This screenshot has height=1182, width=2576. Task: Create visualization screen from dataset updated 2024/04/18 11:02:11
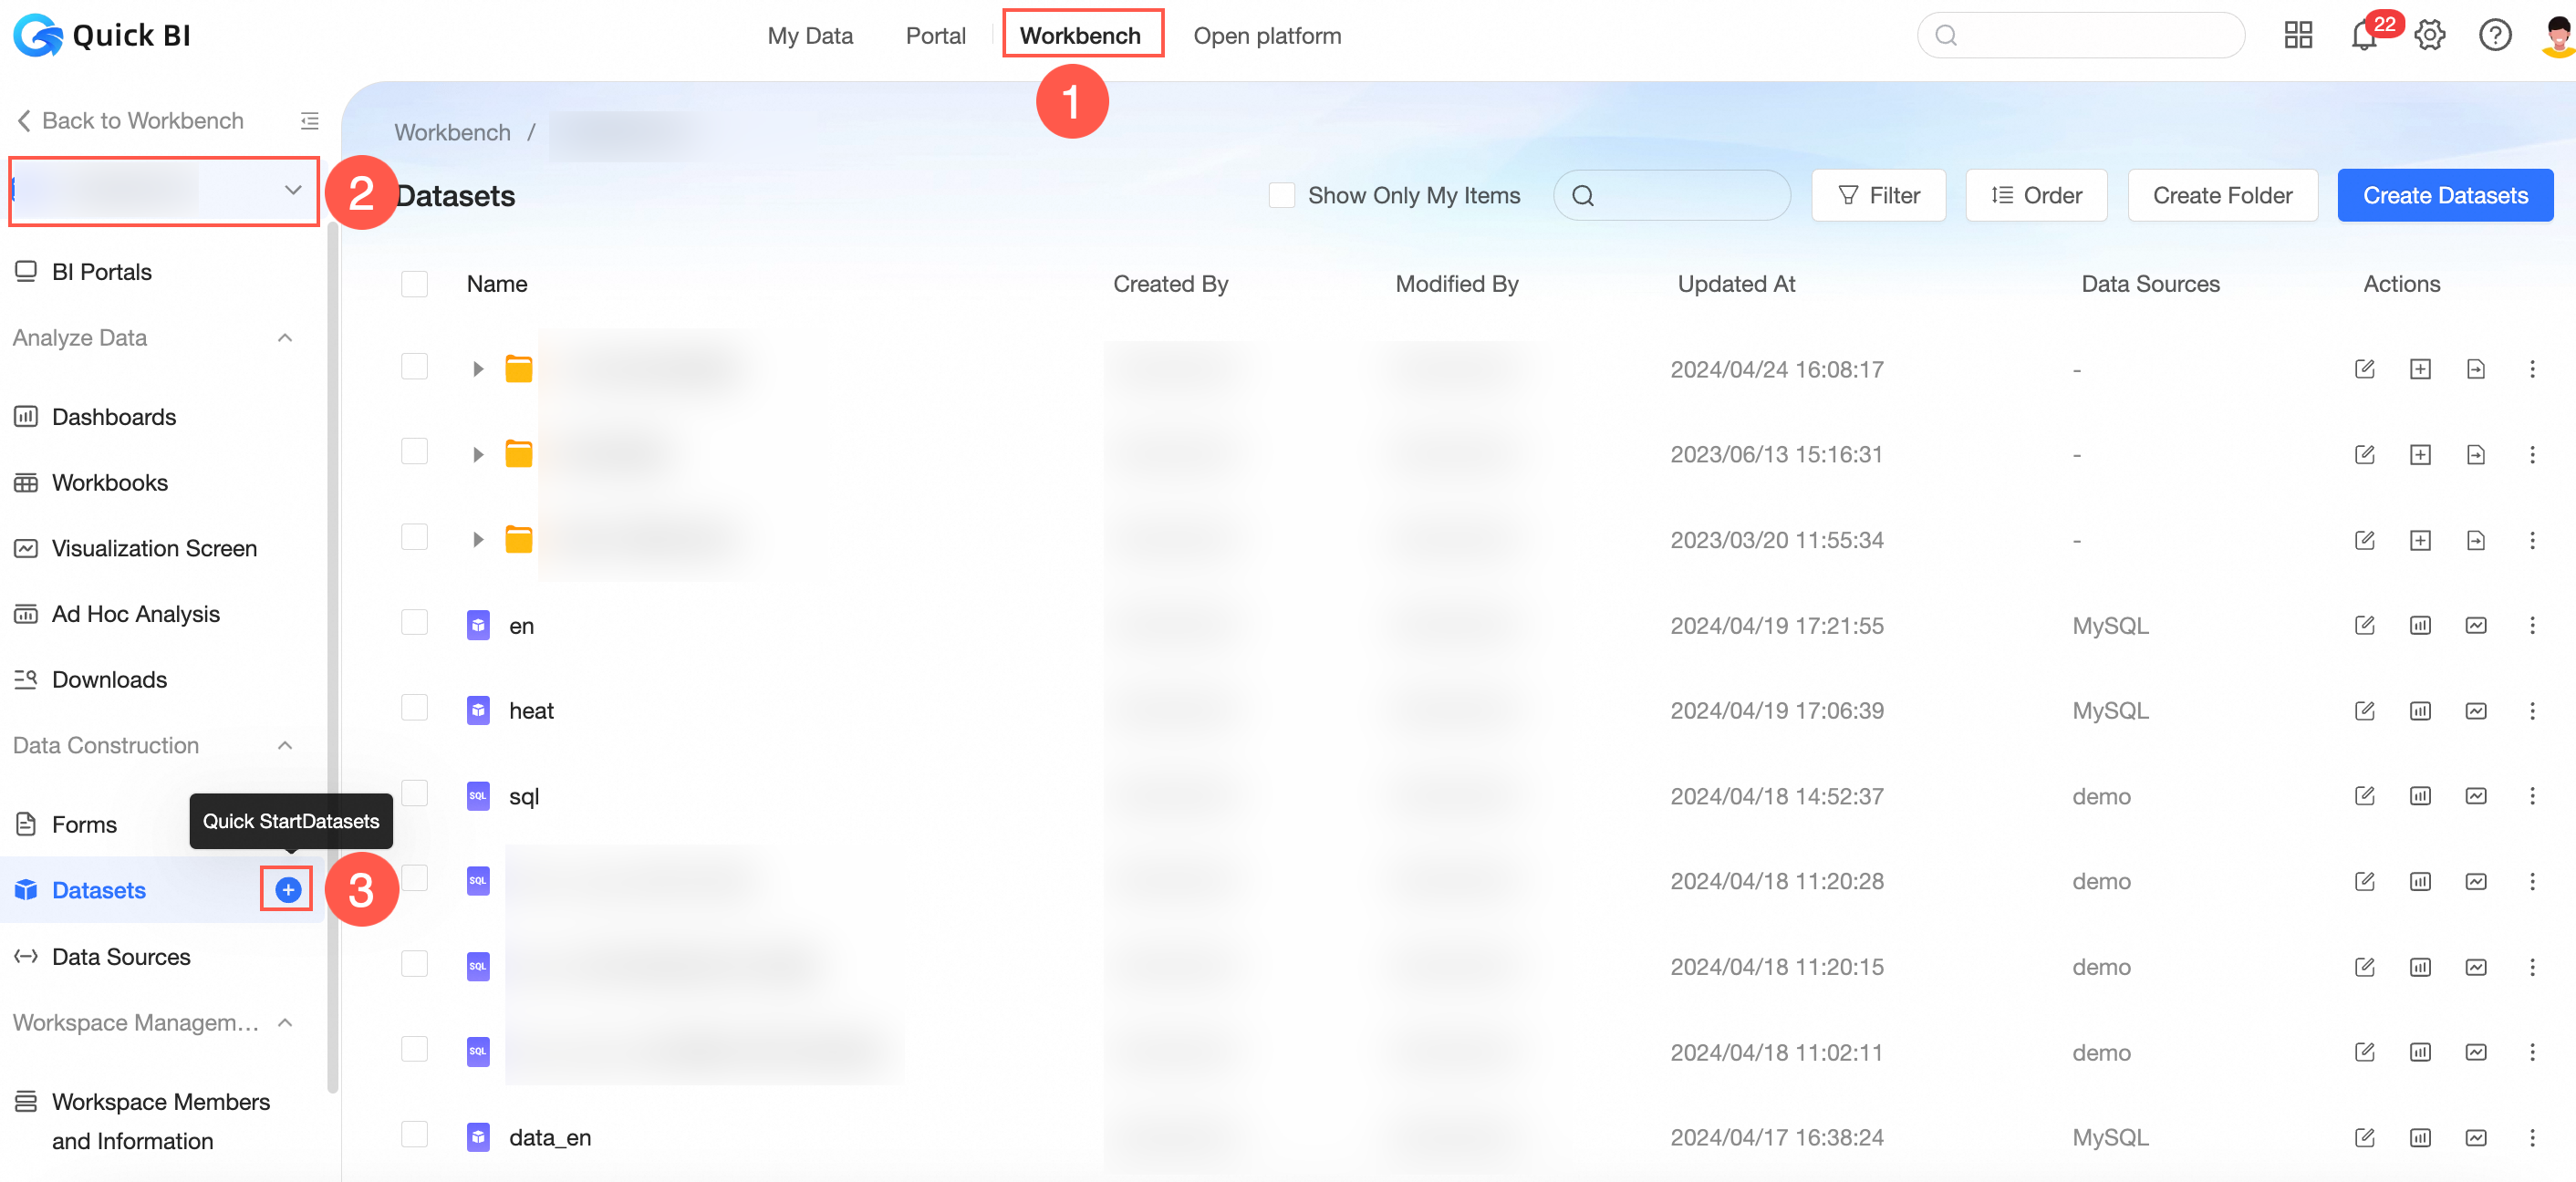click(x=2475, y=1052)
